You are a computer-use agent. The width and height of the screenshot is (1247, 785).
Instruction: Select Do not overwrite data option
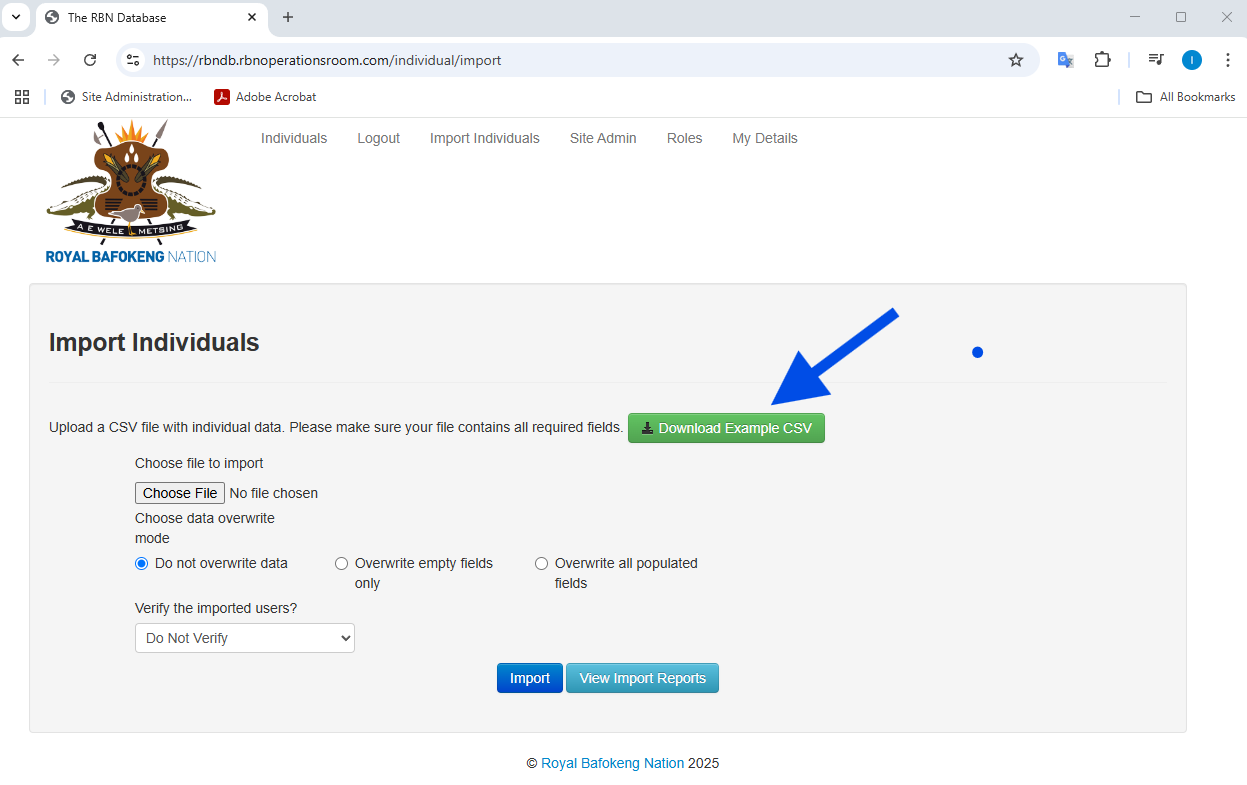[142, 563]
